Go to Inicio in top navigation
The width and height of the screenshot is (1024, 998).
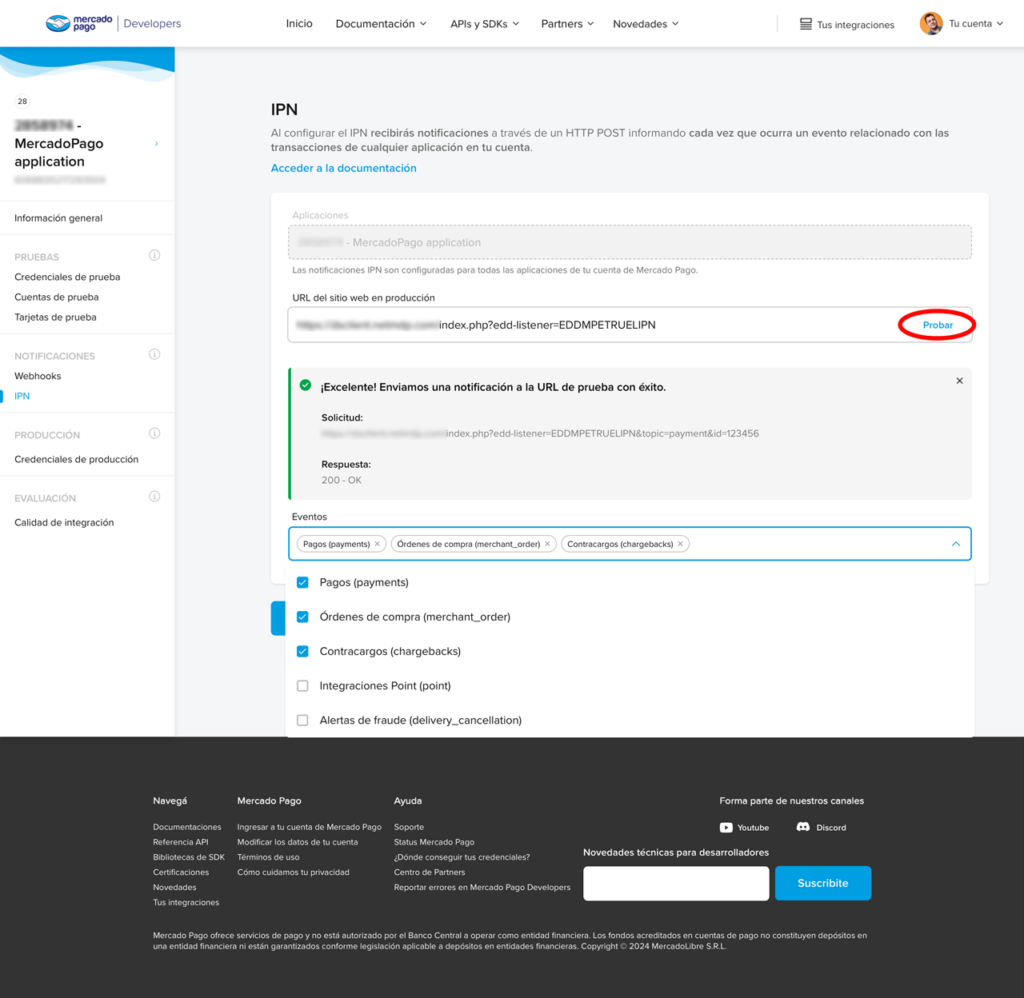tap(299, 24)
